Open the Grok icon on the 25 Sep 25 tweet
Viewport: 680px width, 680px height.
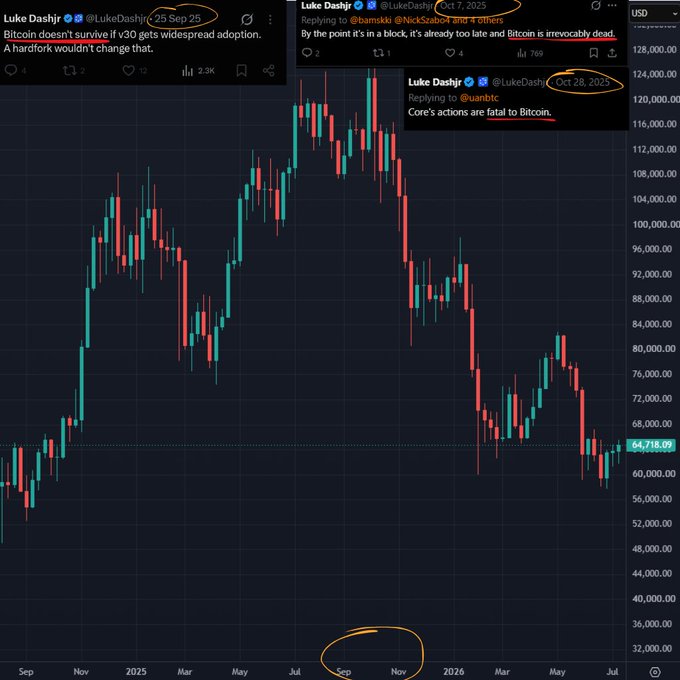point(247,19)
